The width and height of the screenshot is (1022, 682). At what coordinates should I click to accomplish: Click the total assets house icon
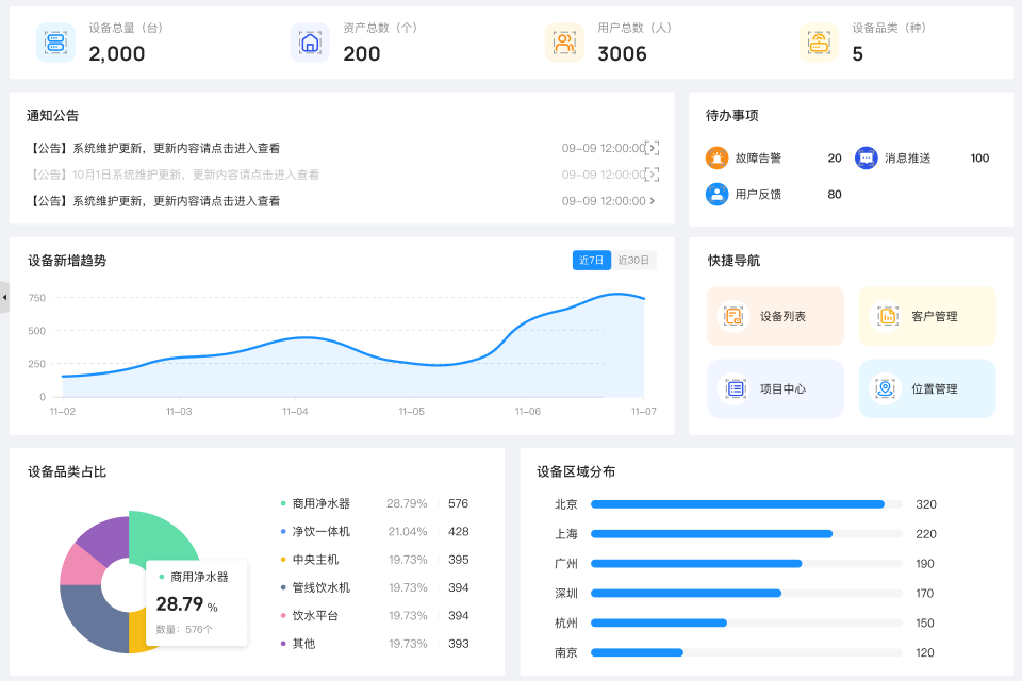(x=310, y=42)
